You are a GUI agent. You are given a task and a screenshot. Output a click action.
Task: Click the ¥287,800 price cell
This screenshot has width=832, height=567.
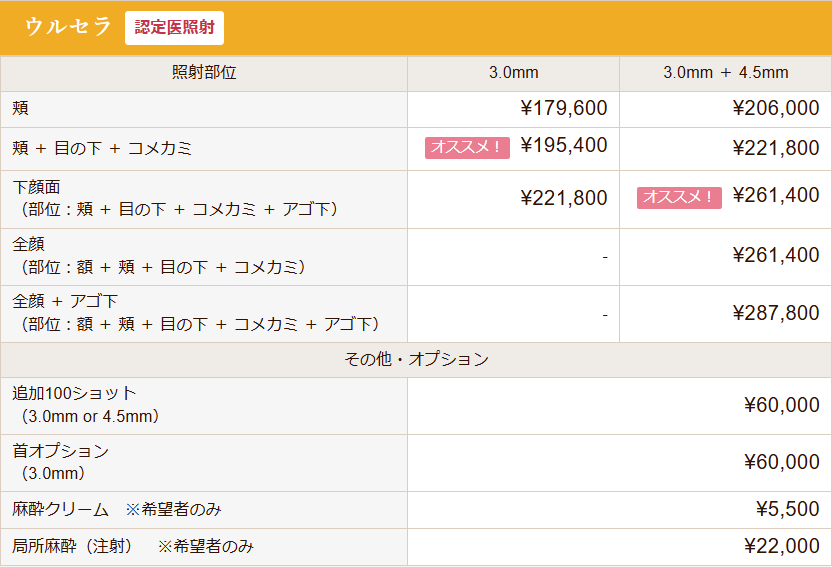pyautogui.click(x=775, y=313)
